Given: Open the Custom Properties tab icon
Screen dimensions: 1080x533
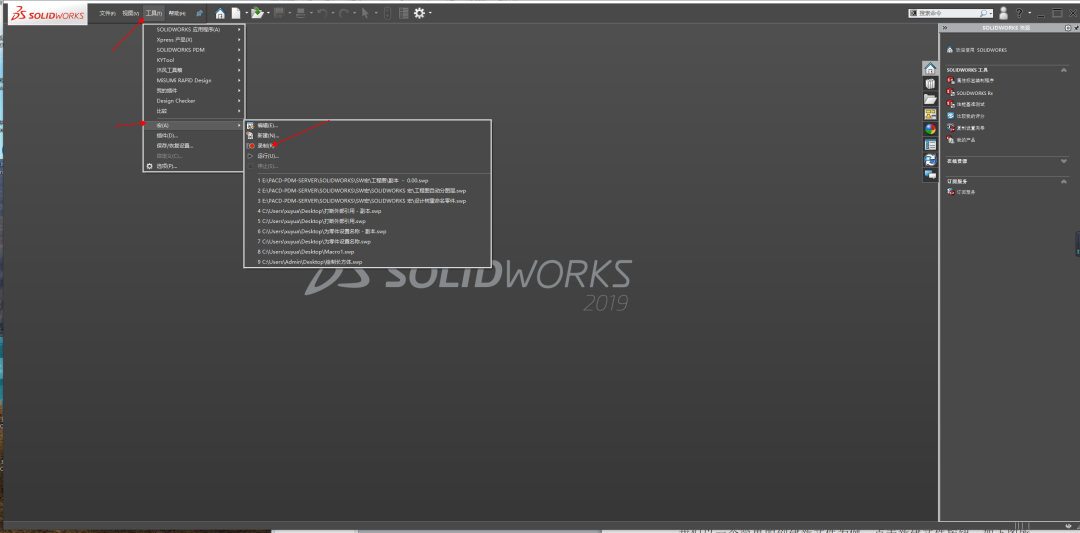Looking at the screenshot, I should click(930, 145).
